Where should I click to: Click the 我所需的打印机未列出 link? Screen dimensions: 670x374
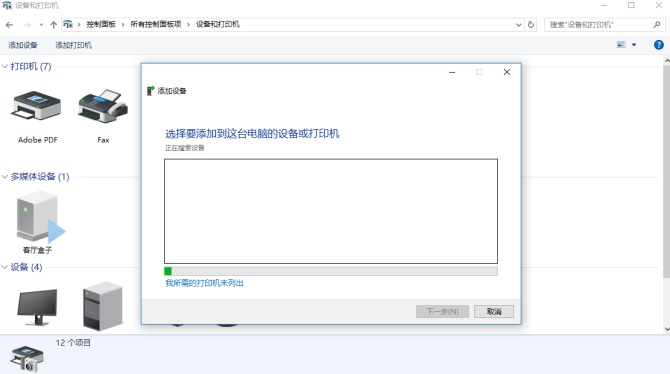tap(204, 283)
